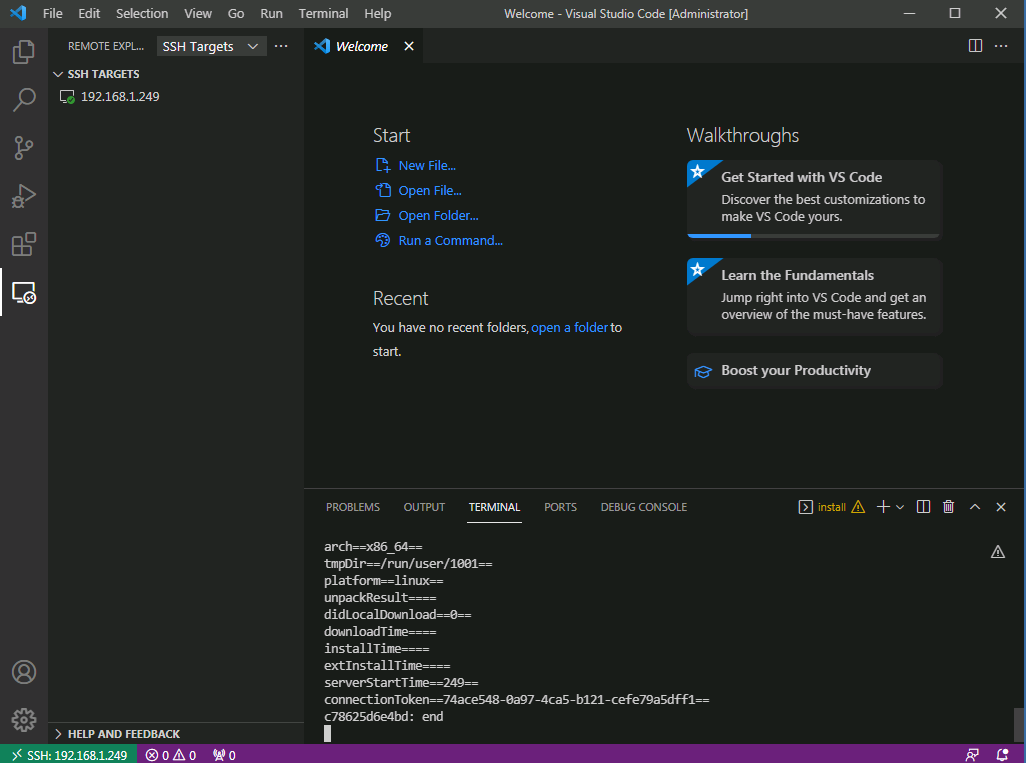Open the Extensions view icon
The image size is (1026, 763).
click(24, 244)
